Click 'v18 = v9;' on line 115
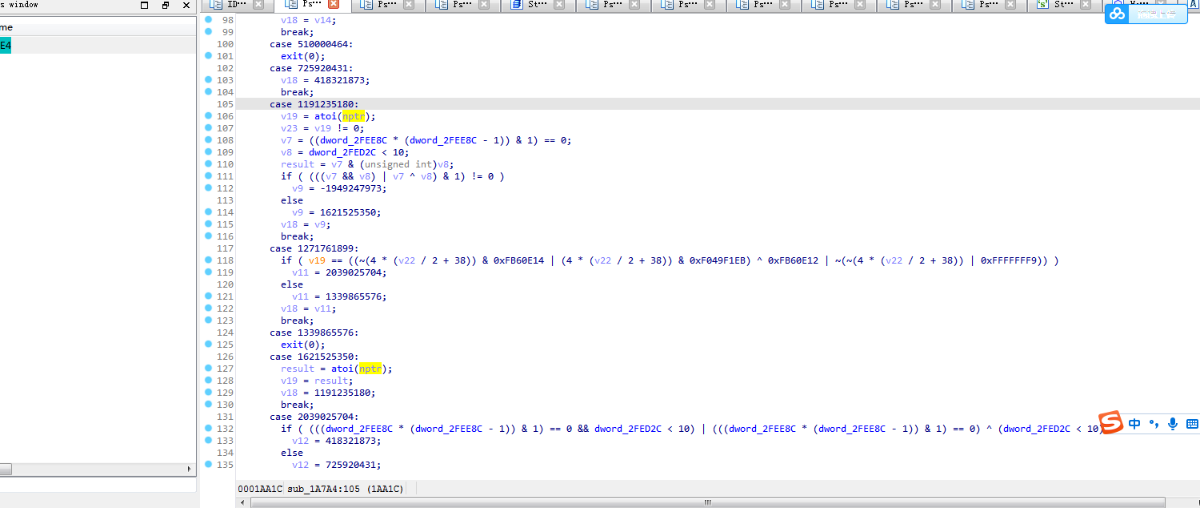Viewport: 1200px width, 508px height. (x=304, y=224)
